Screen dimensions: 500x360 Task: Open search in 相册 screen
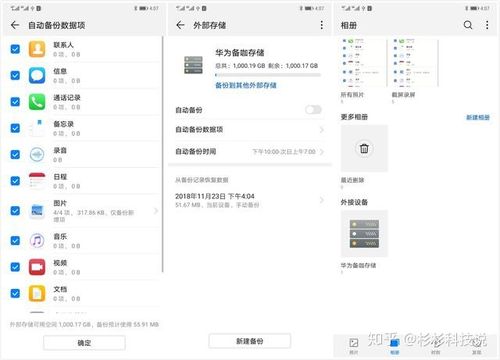pos(468,25)
